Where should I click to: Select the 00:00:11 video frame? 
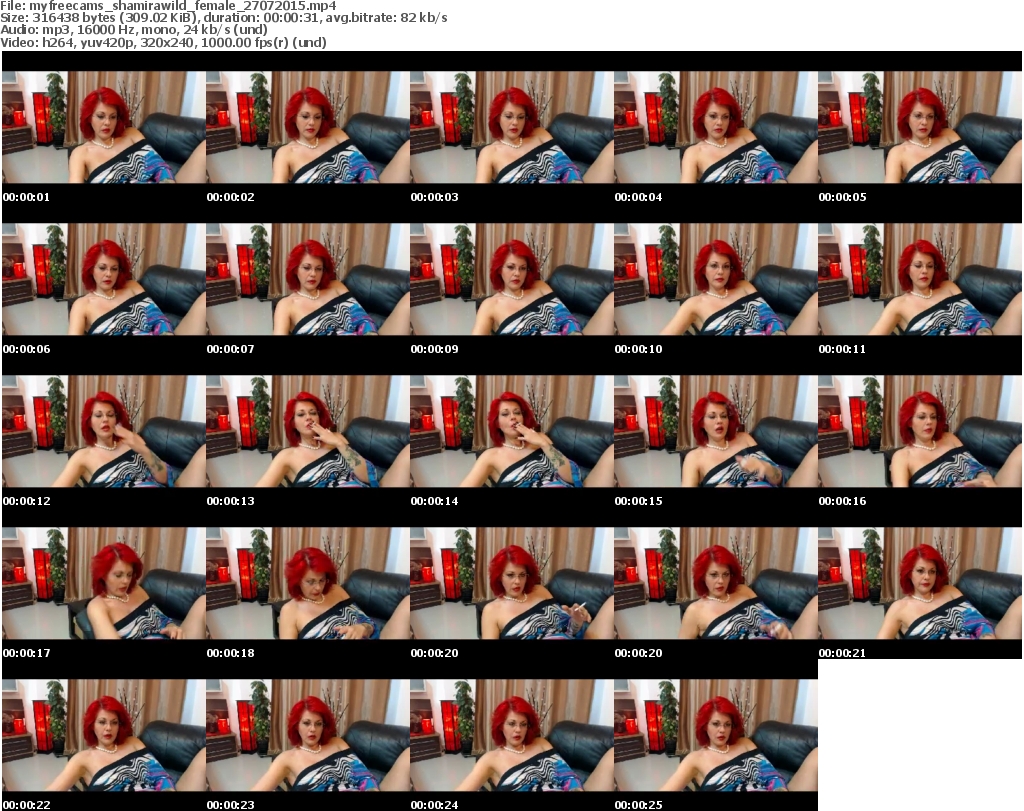click(920, 279)
